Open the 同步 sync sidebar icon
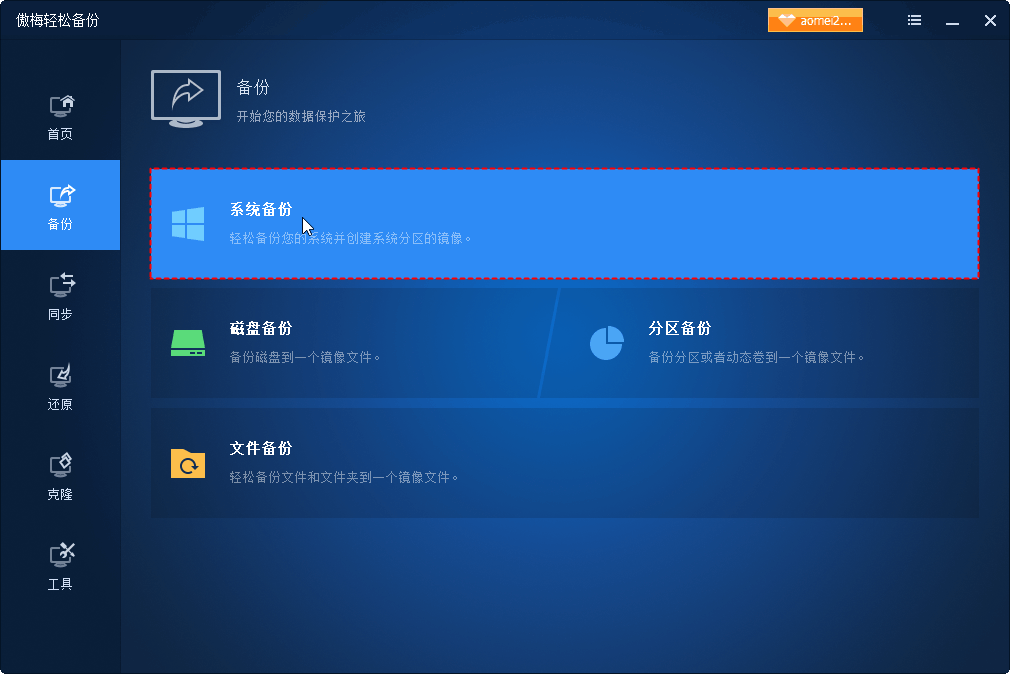Image resolution: width=1010 pixels, height=674 pixels. [62, 285]
